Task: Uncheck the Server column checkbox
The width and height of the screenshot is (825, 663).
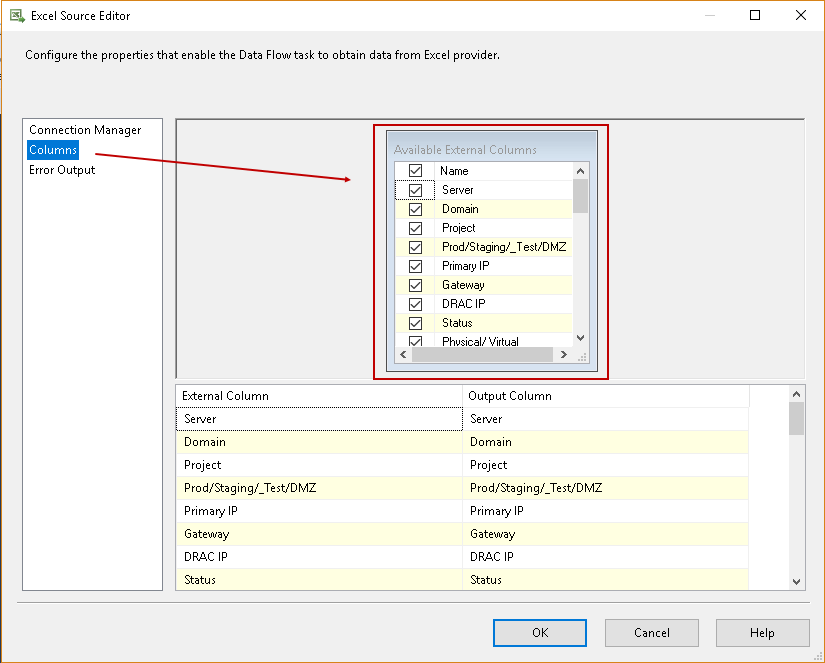Action: point(415,190)
